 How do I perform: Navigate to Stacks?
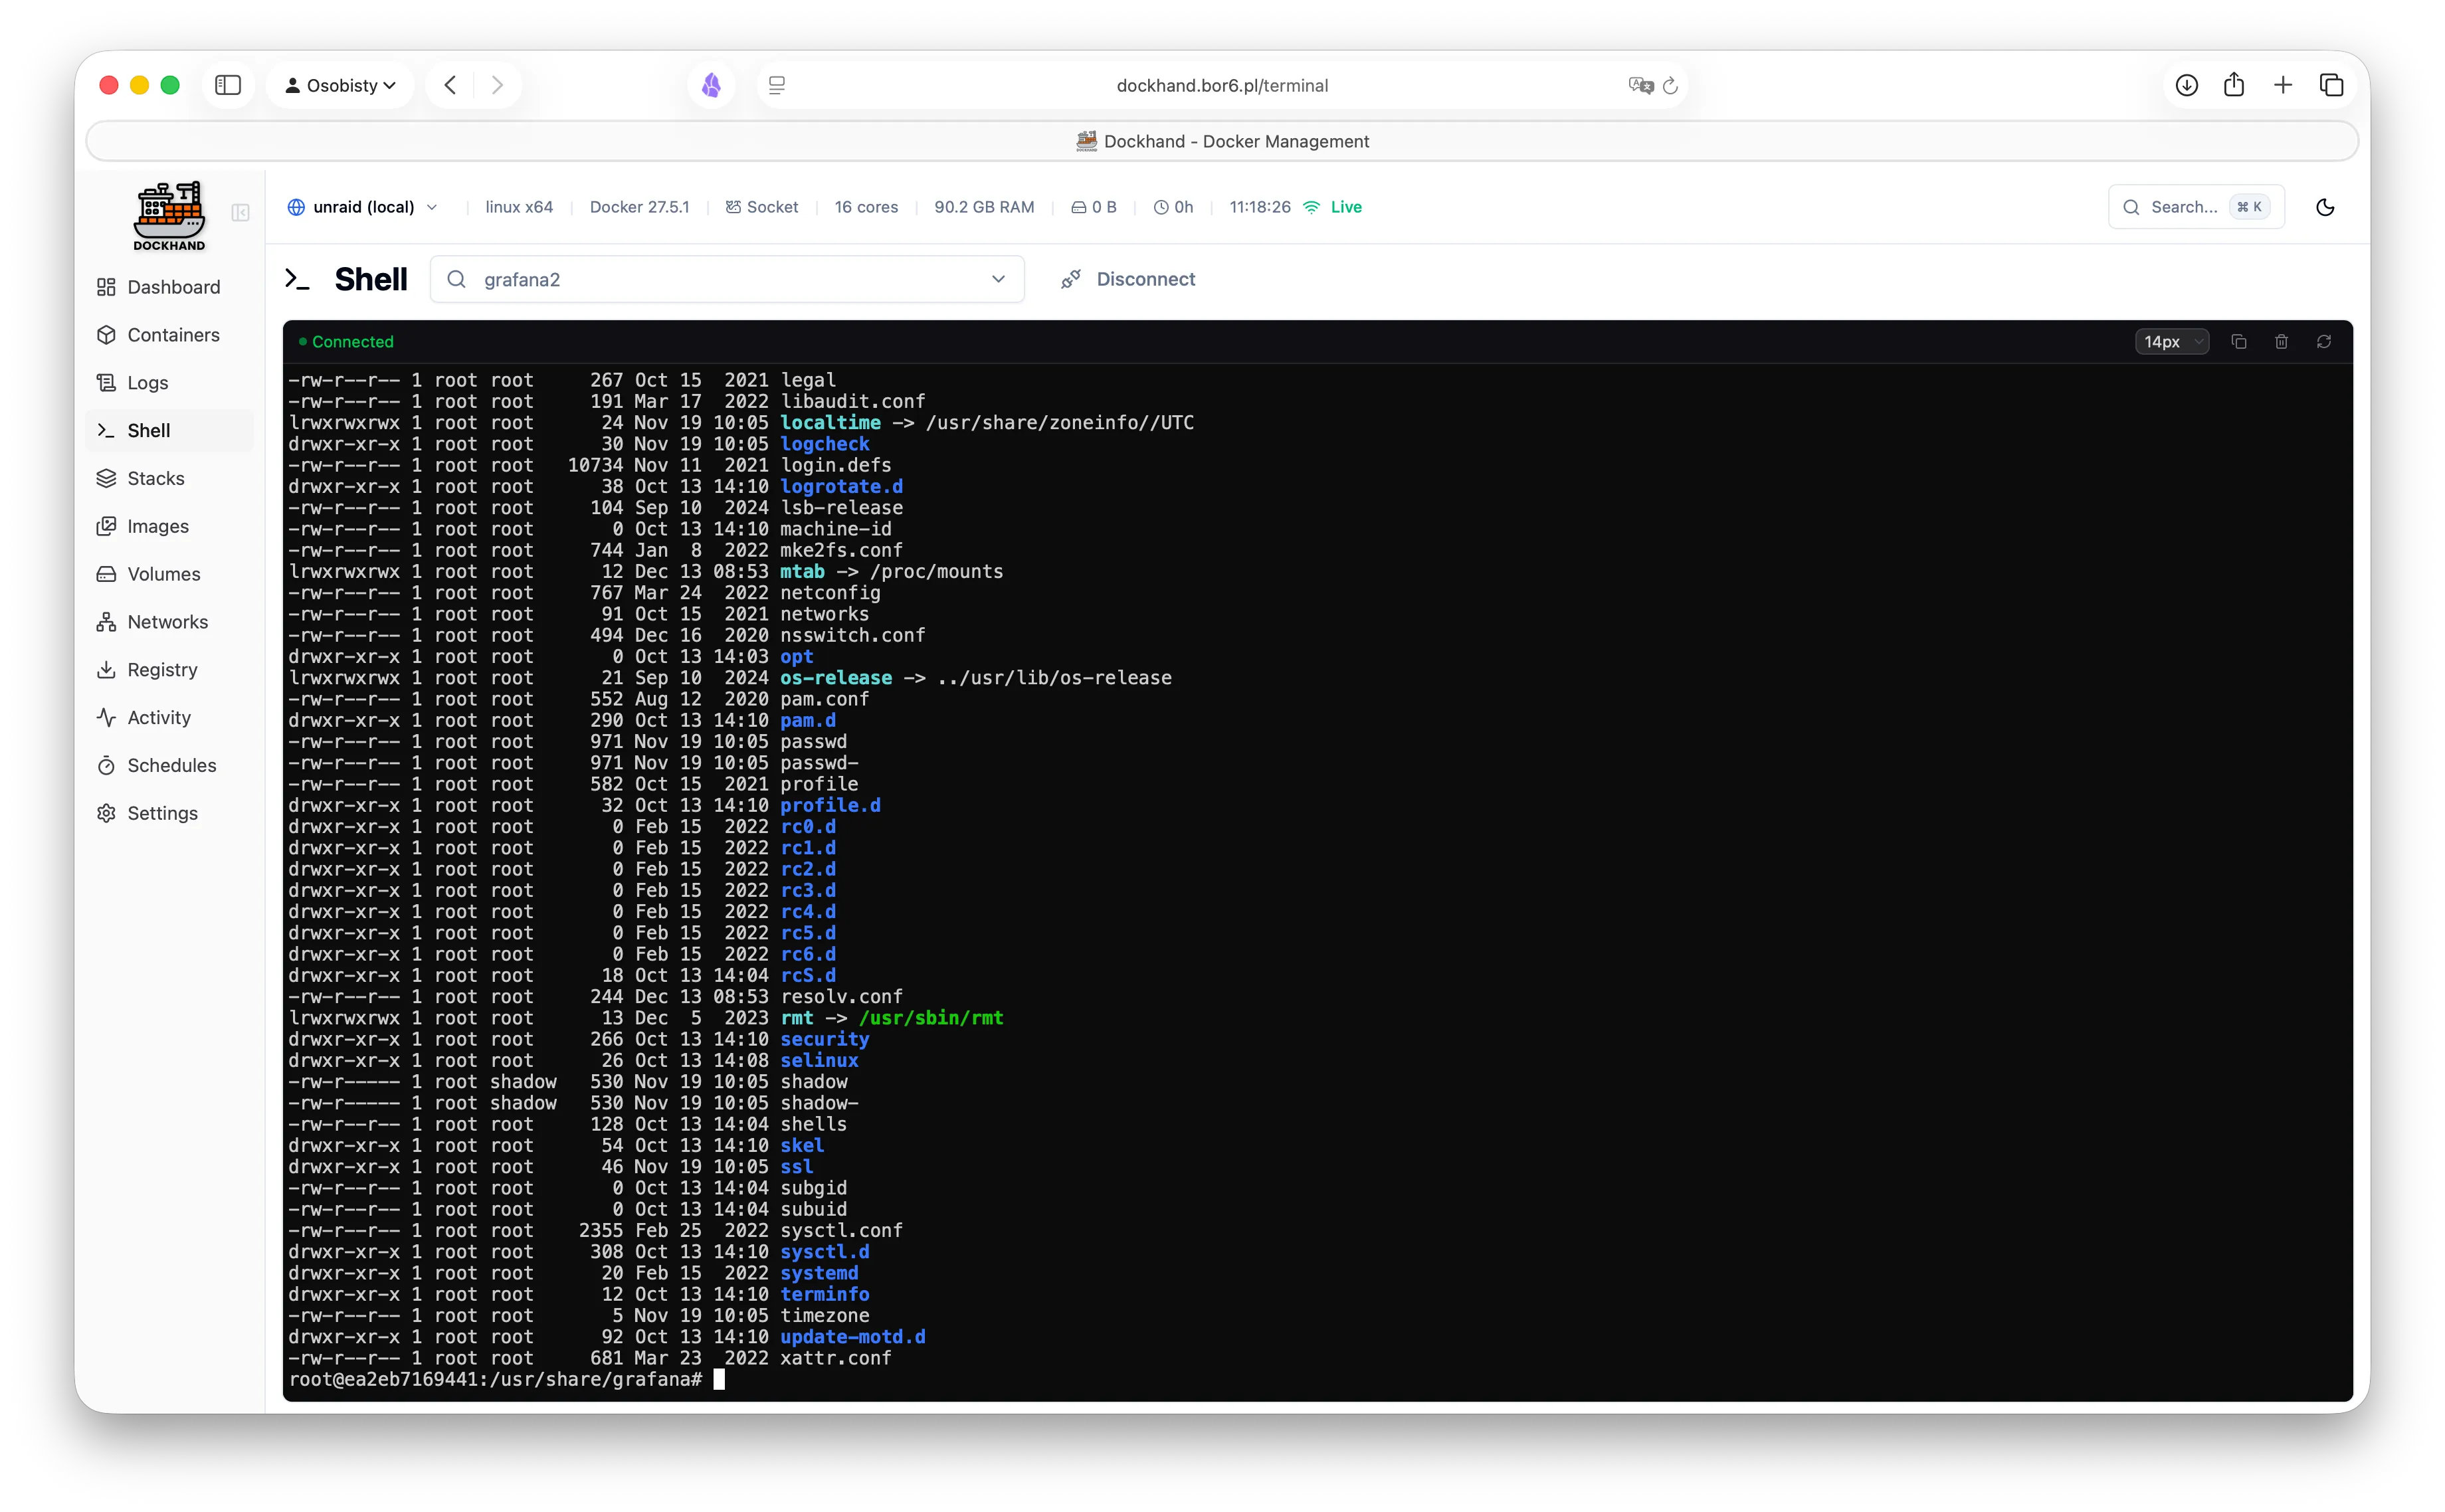click(156, 478)
